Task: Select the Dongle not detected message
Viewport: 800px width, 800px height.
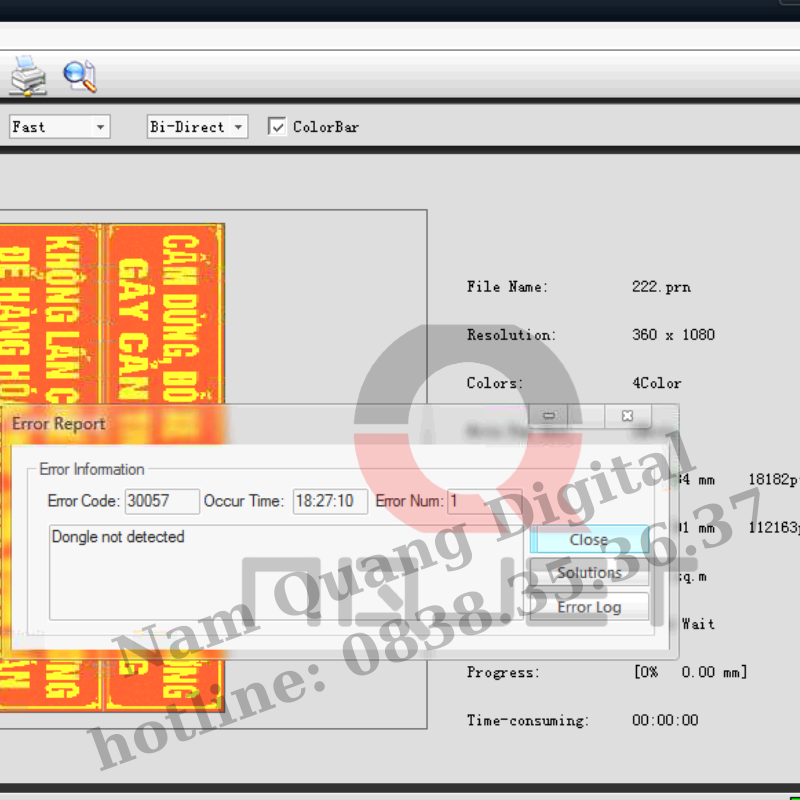Action: point(118,537)
